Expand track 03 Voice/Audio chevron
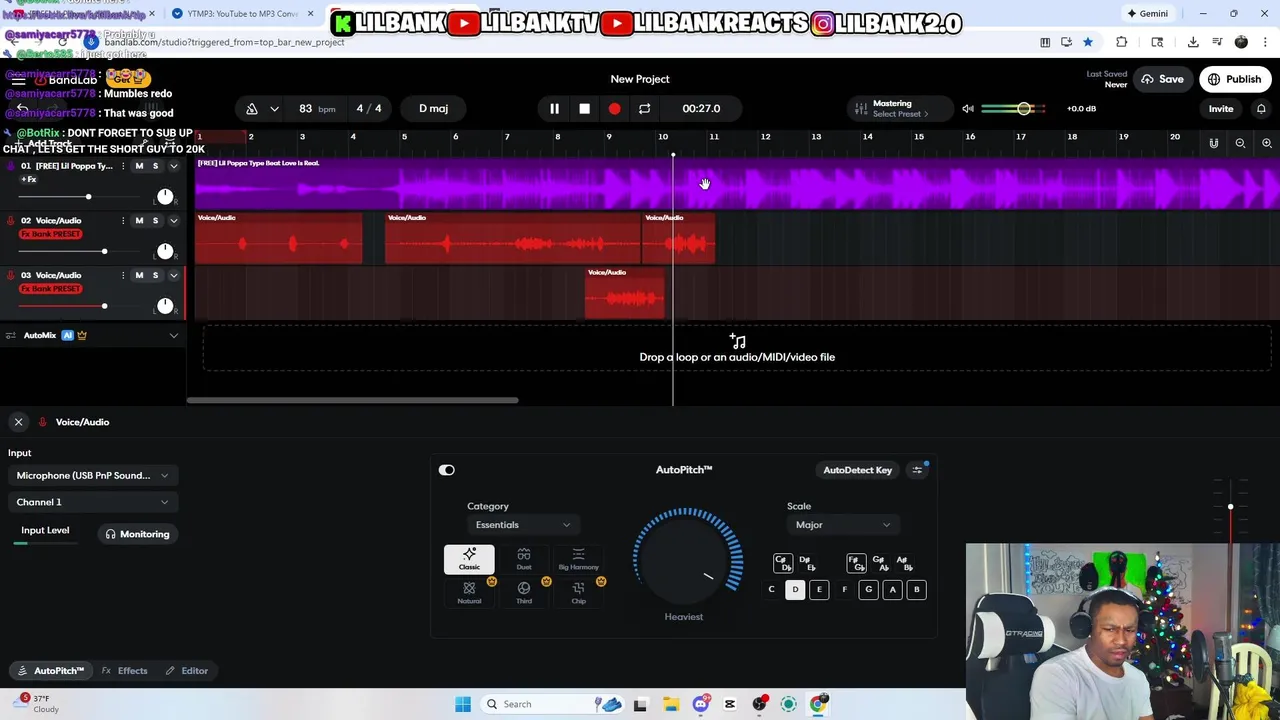This screenshot has height=720, width=1280. click(174, 275)
